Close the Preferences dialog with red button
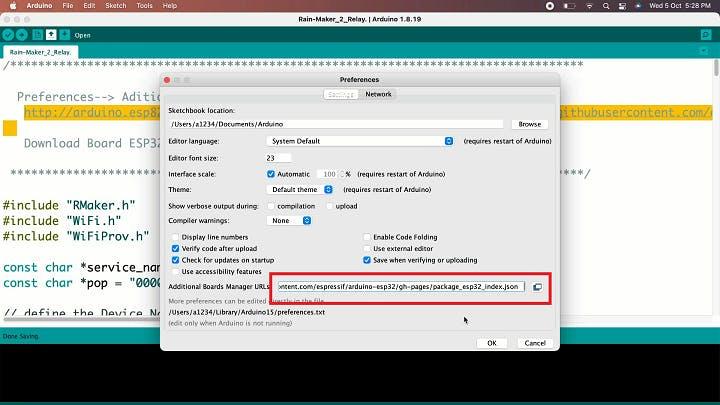 (167, 80)
